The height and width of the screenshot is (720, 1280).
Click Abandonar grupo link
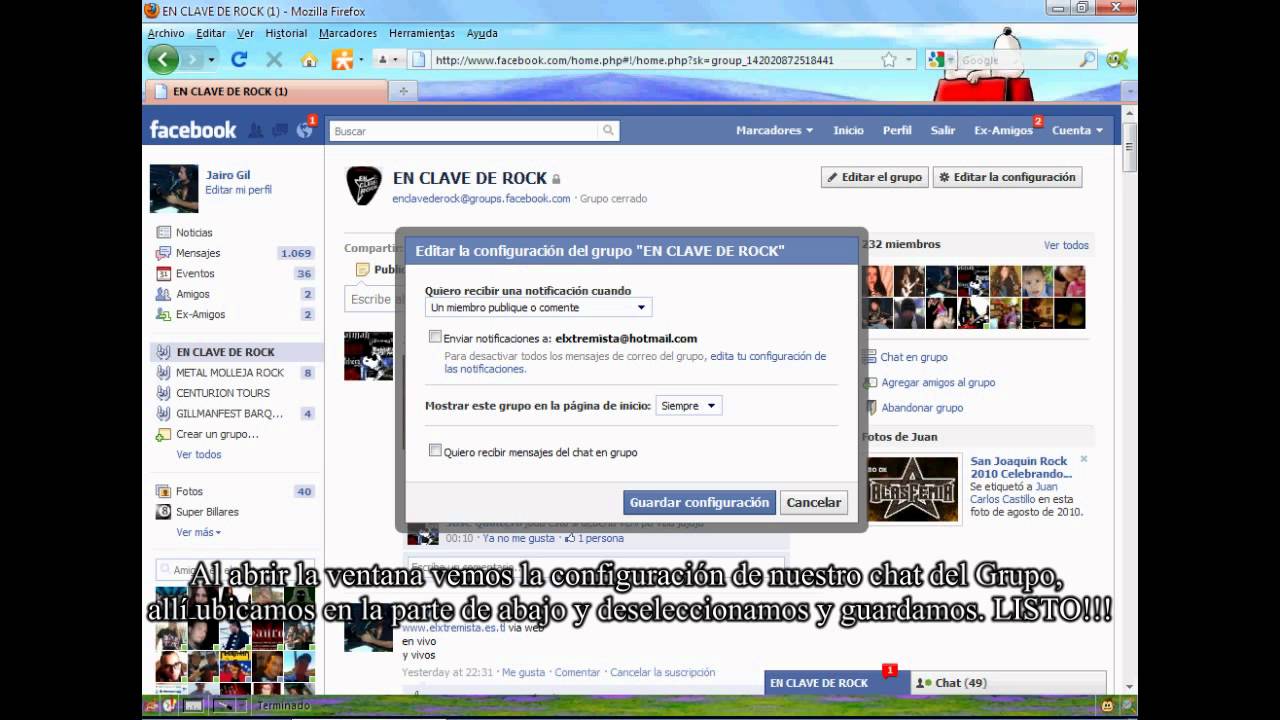(922, 408)
